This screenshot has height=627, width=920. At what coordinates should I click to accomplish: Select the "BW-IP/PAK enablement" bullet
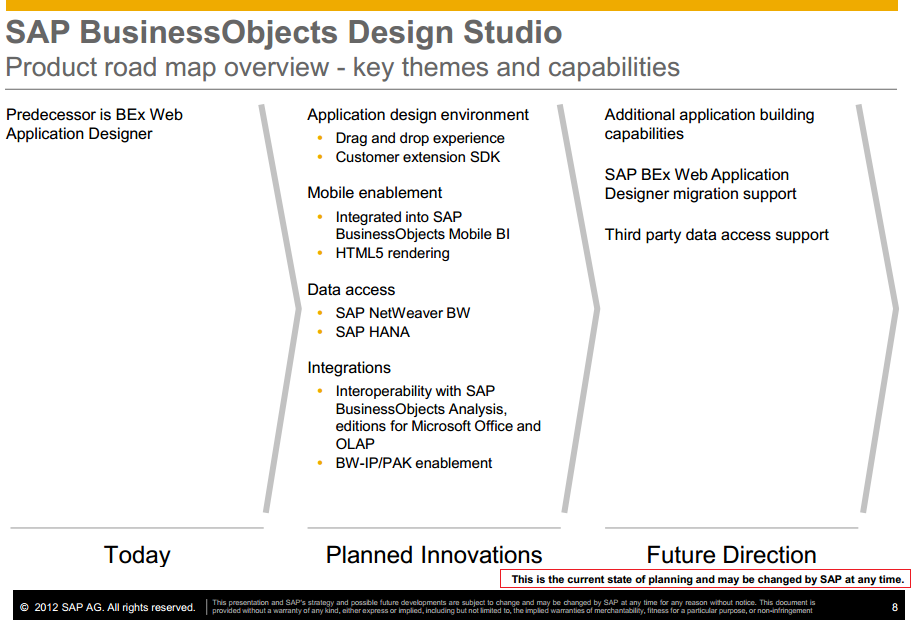[413, 463]
